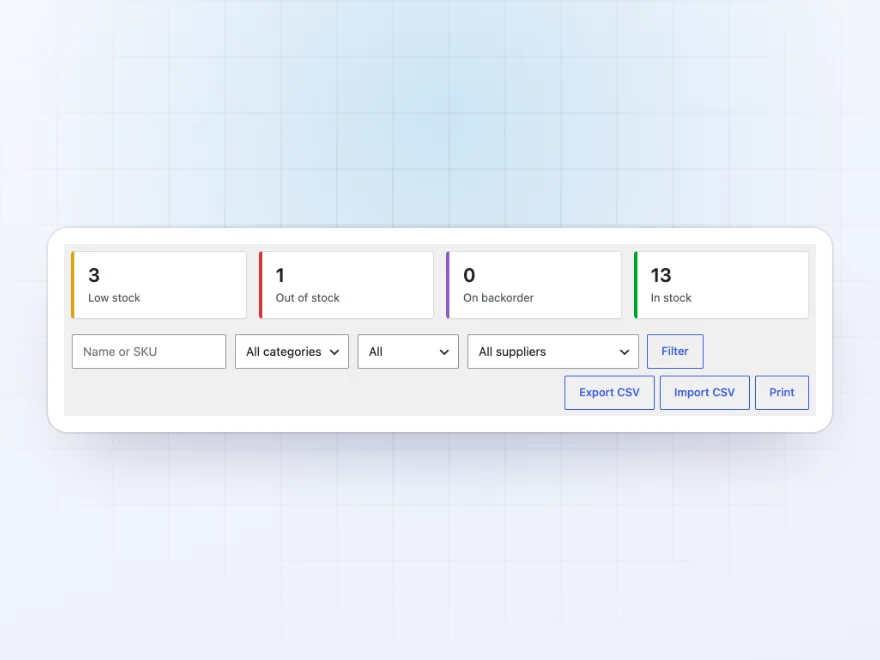The height and width of the screenshot is (660, 880).
Task: Expand the All suppliers dropdown
Action: coord(553,352)
